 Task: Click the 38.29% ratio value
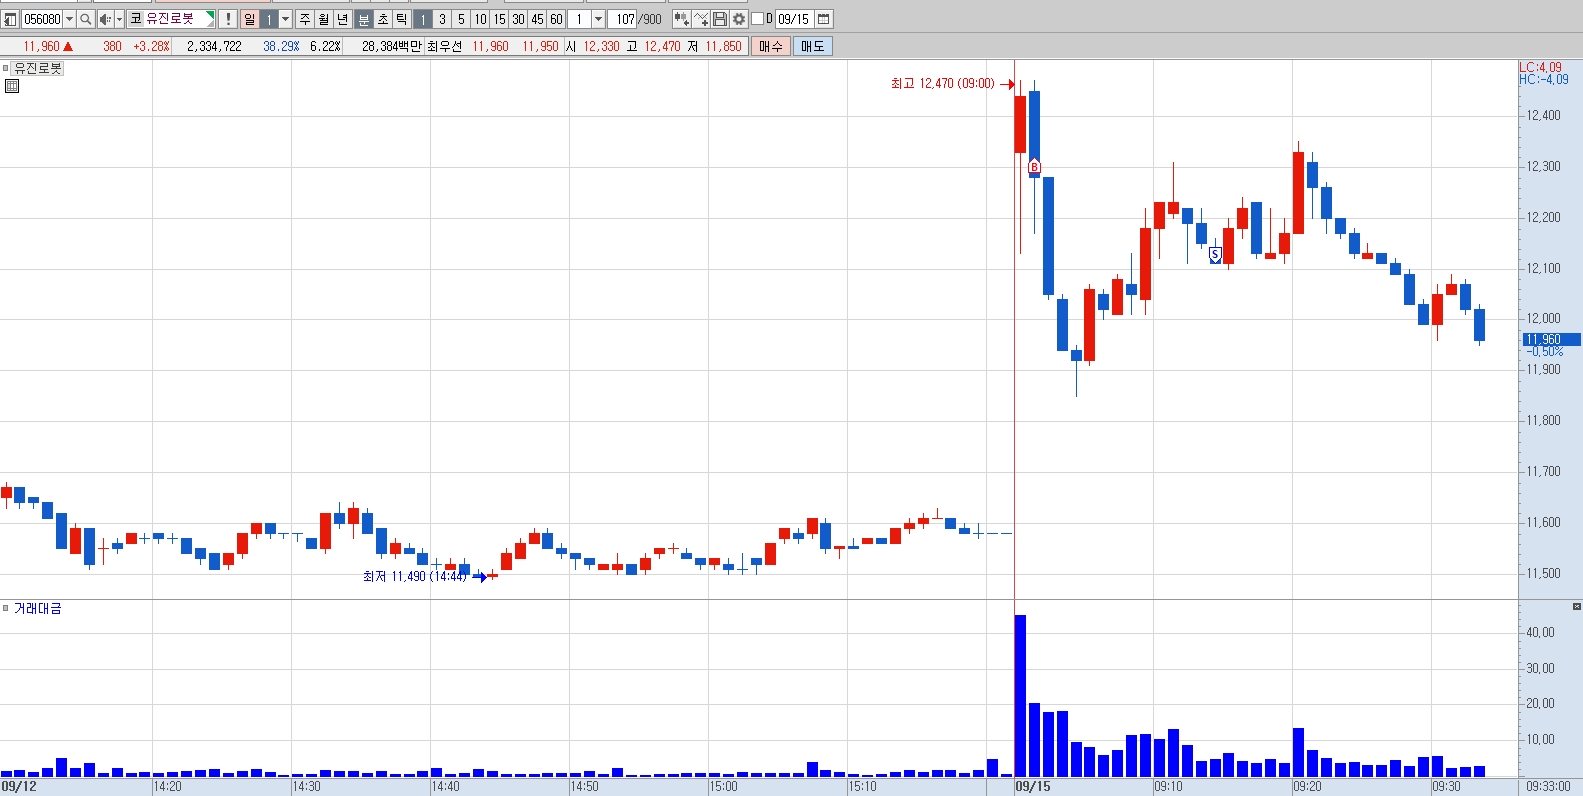click(x=281, y=46)
